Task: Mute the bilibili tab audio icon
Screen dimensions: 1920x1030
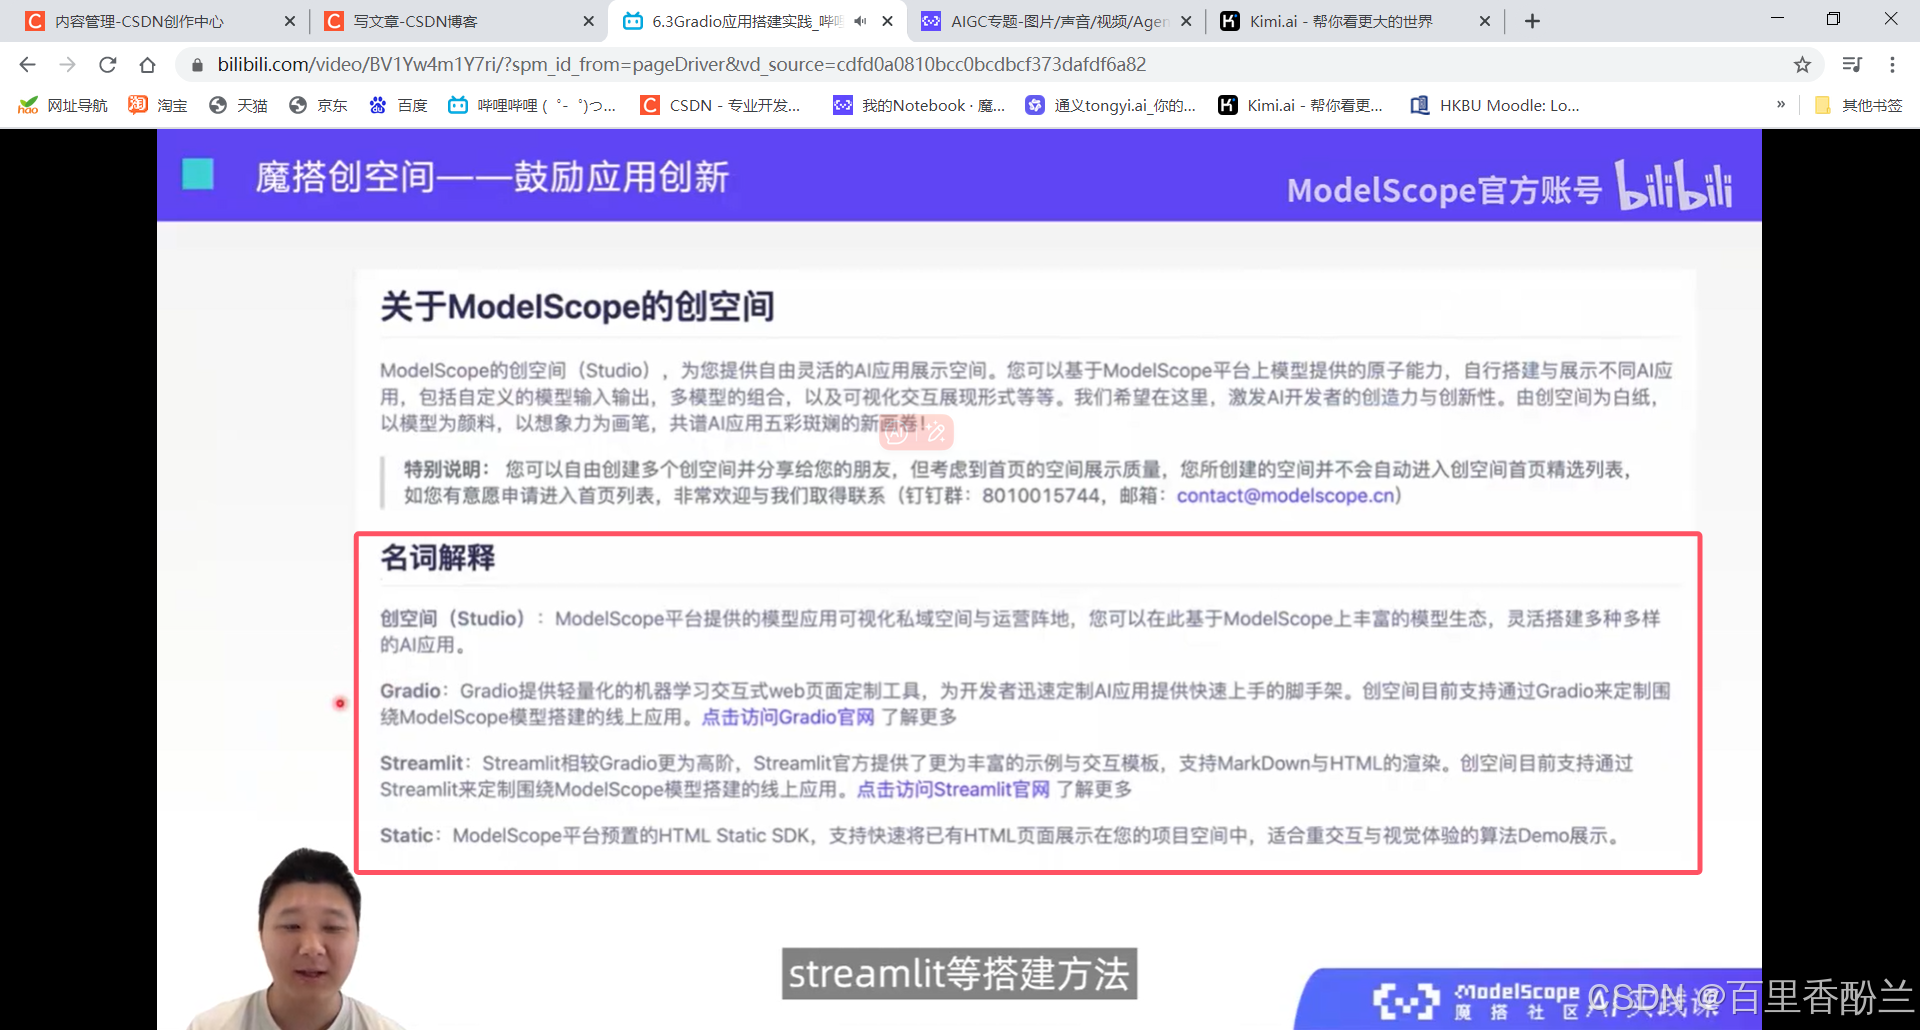Action: [860, 21]
